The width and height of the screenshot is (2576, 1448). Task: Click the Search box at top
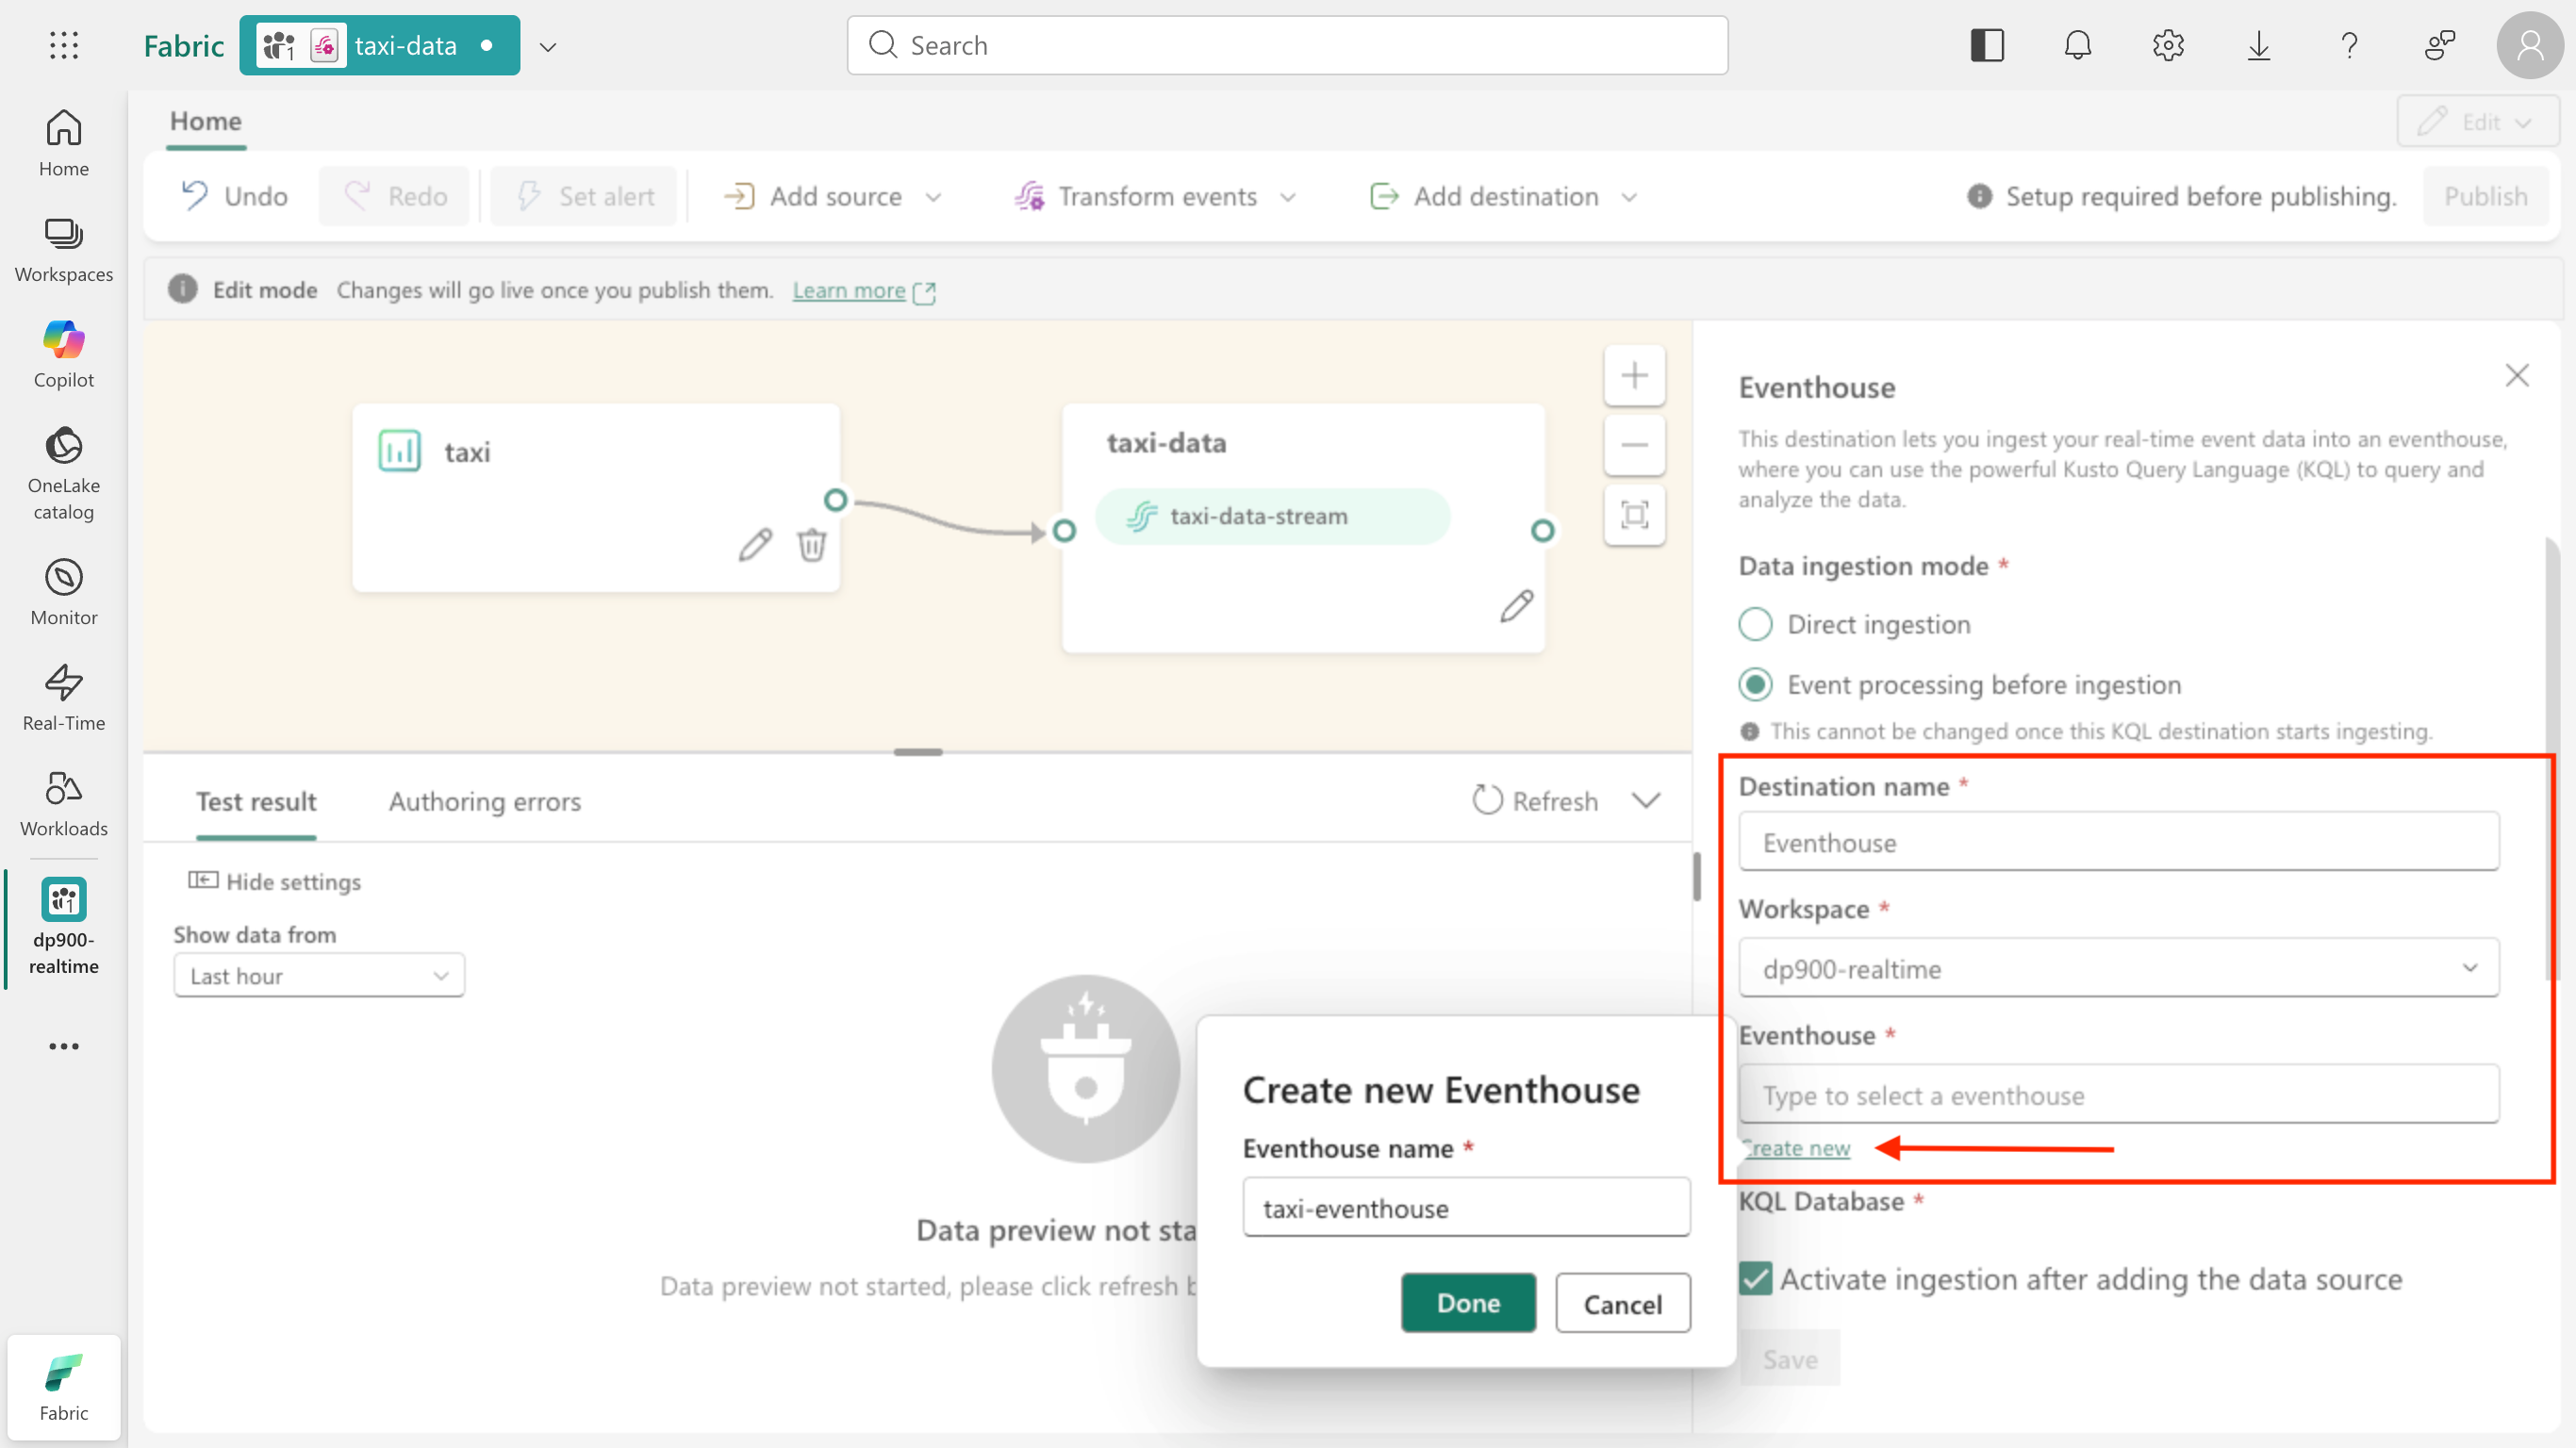(1287, 45)
